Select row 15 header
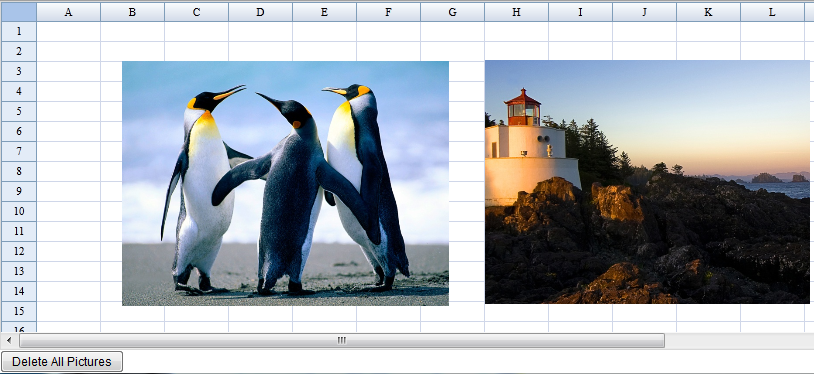This screenshot has width=814, height=374. (x=19, y=311)
